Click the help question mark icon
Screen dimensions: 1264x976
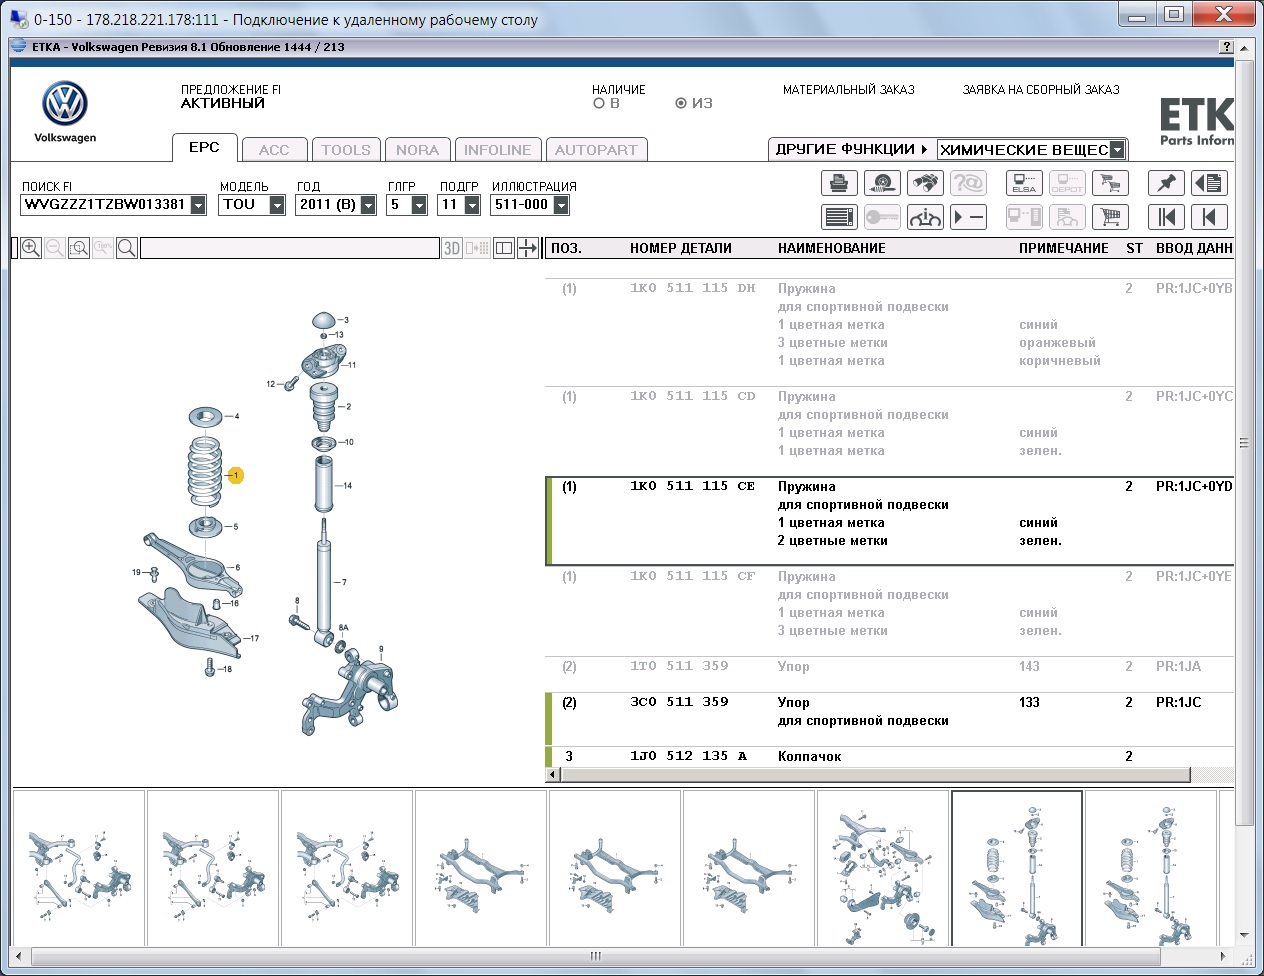point(1227,47)
